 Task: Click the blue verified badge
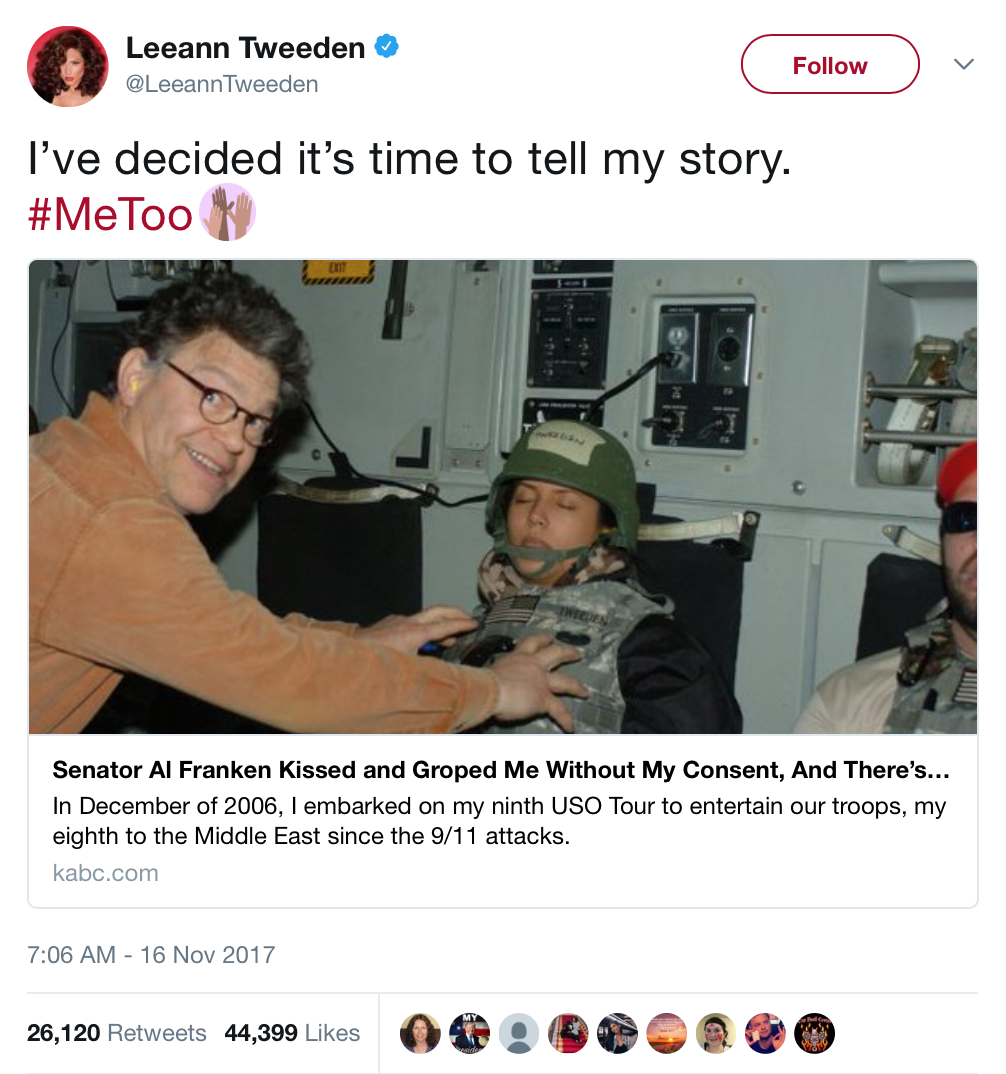point(387,47)
